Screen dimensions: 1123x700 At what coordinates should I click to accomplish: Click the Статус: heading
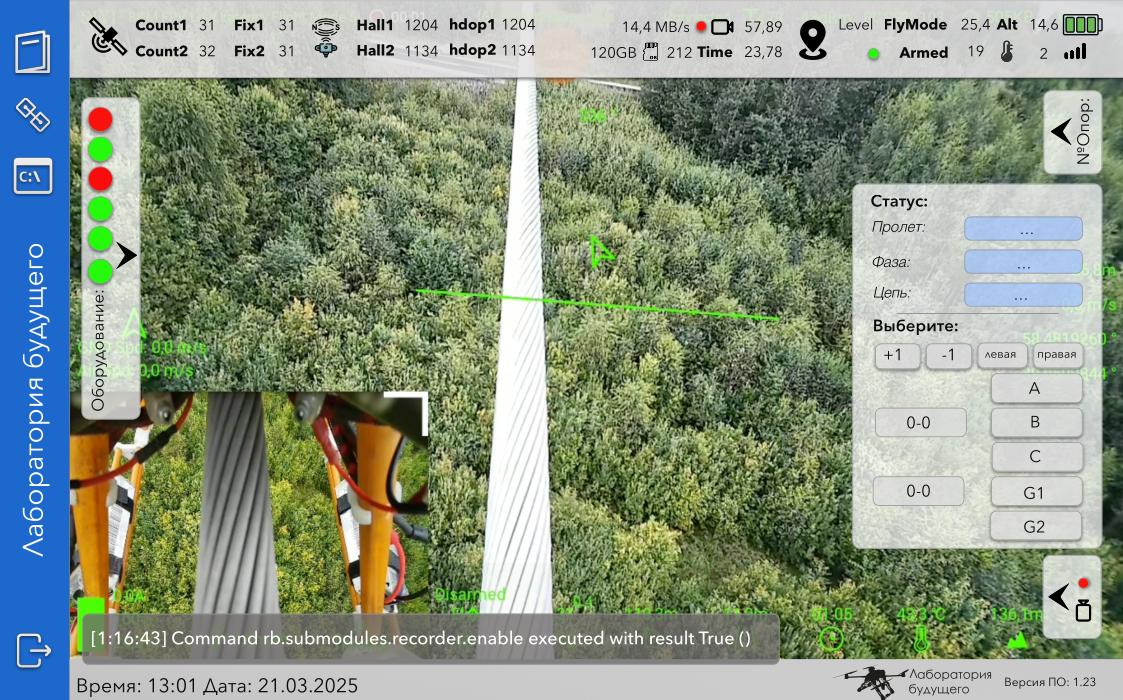coord(899,201)
